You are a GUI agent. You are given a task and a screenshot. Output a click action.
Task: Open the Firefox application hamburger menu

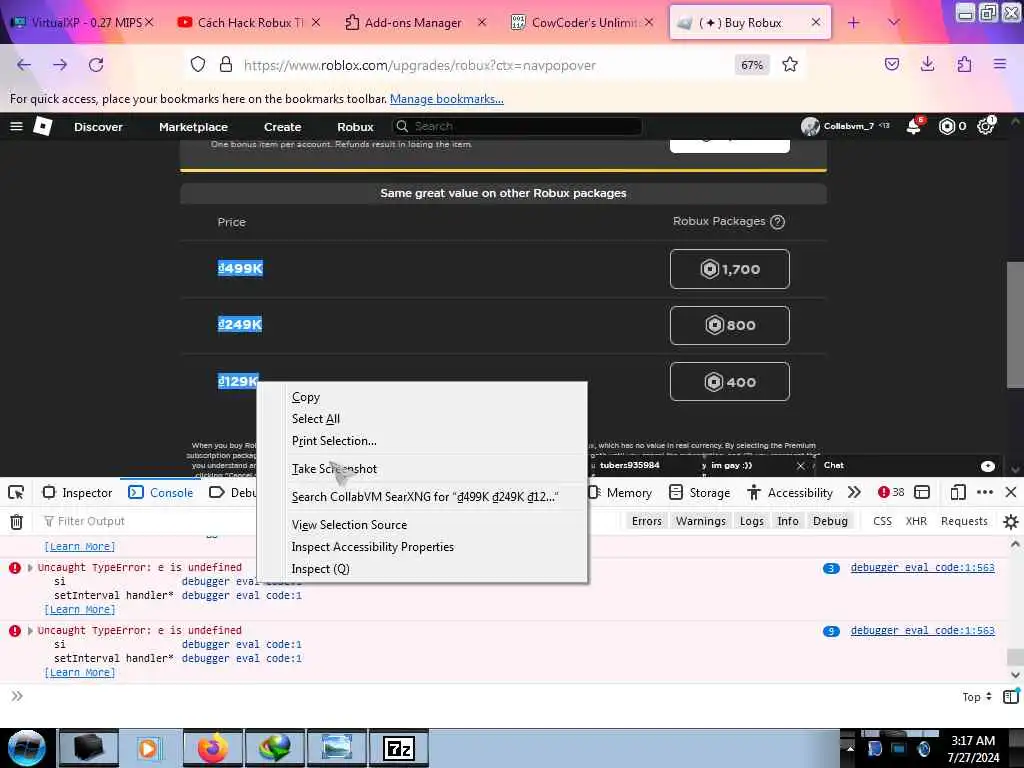coord(1000,64)
